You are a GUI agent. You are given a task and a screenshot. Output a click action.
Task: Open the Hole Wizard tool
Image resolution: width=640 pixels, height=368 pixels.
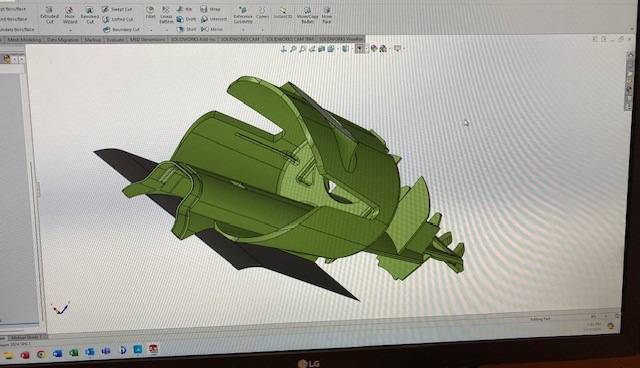(69, 15)
